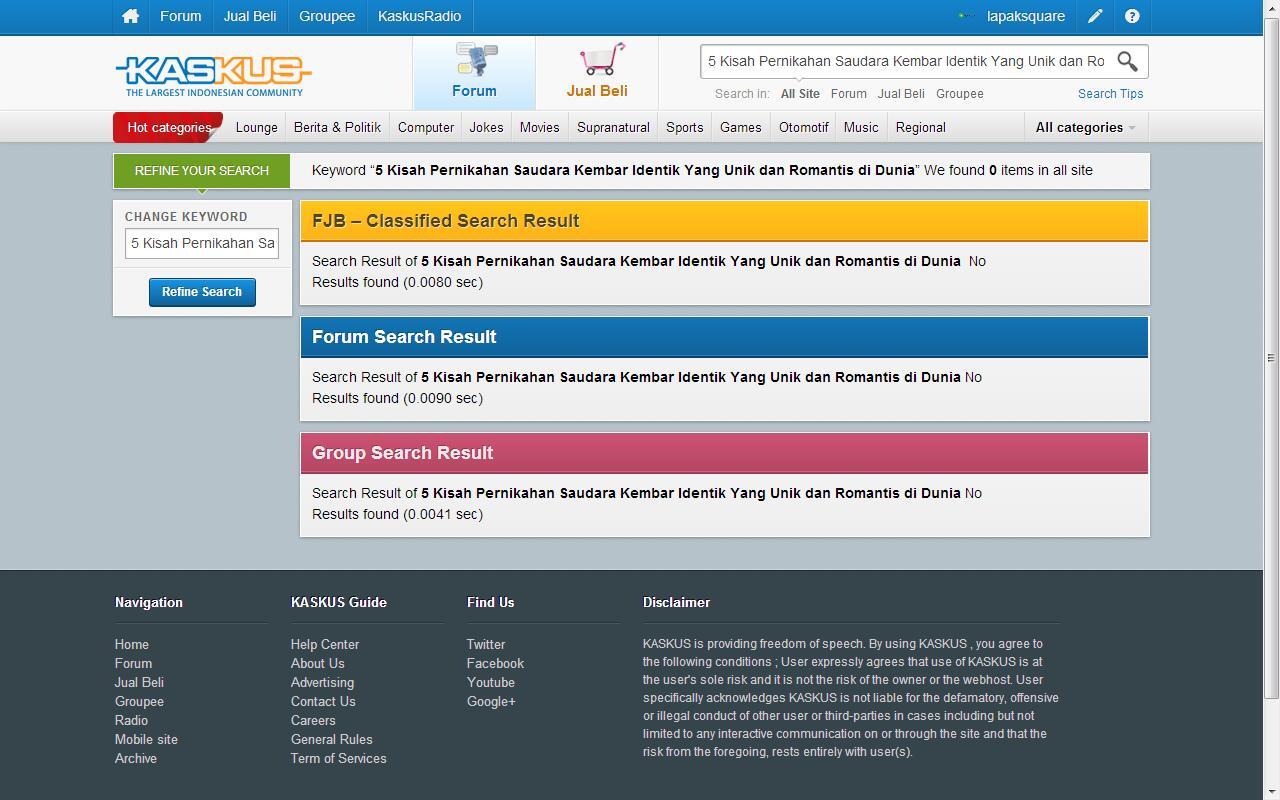Image resolution: width=1280 pixels, height=800 pixels.
Task: Open footer Radio link
Action: [131, 721]
